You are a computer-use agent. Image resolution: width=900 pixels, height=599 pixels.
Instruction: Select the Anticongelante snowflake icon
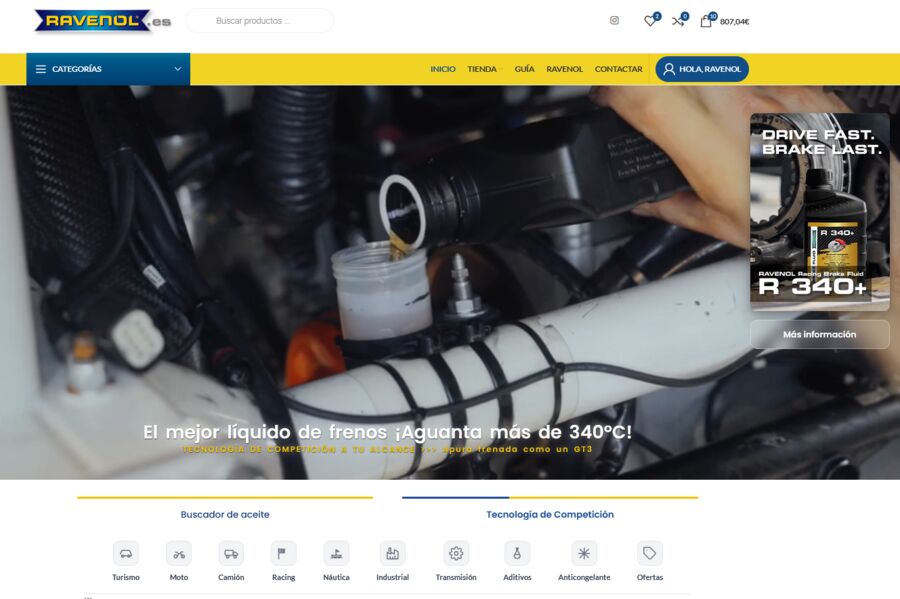[584, 554]
